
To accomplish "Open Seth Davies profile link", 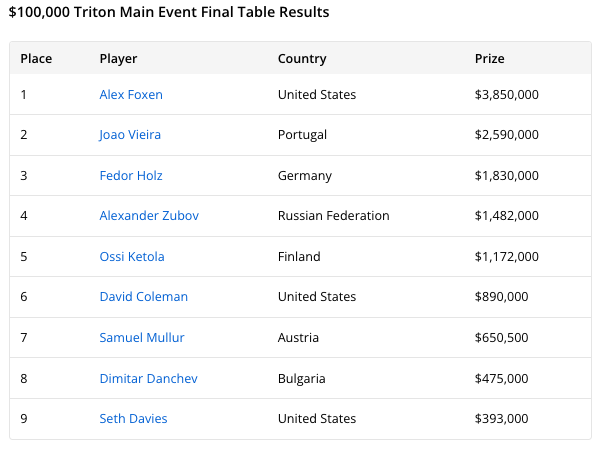I will 133,419.
